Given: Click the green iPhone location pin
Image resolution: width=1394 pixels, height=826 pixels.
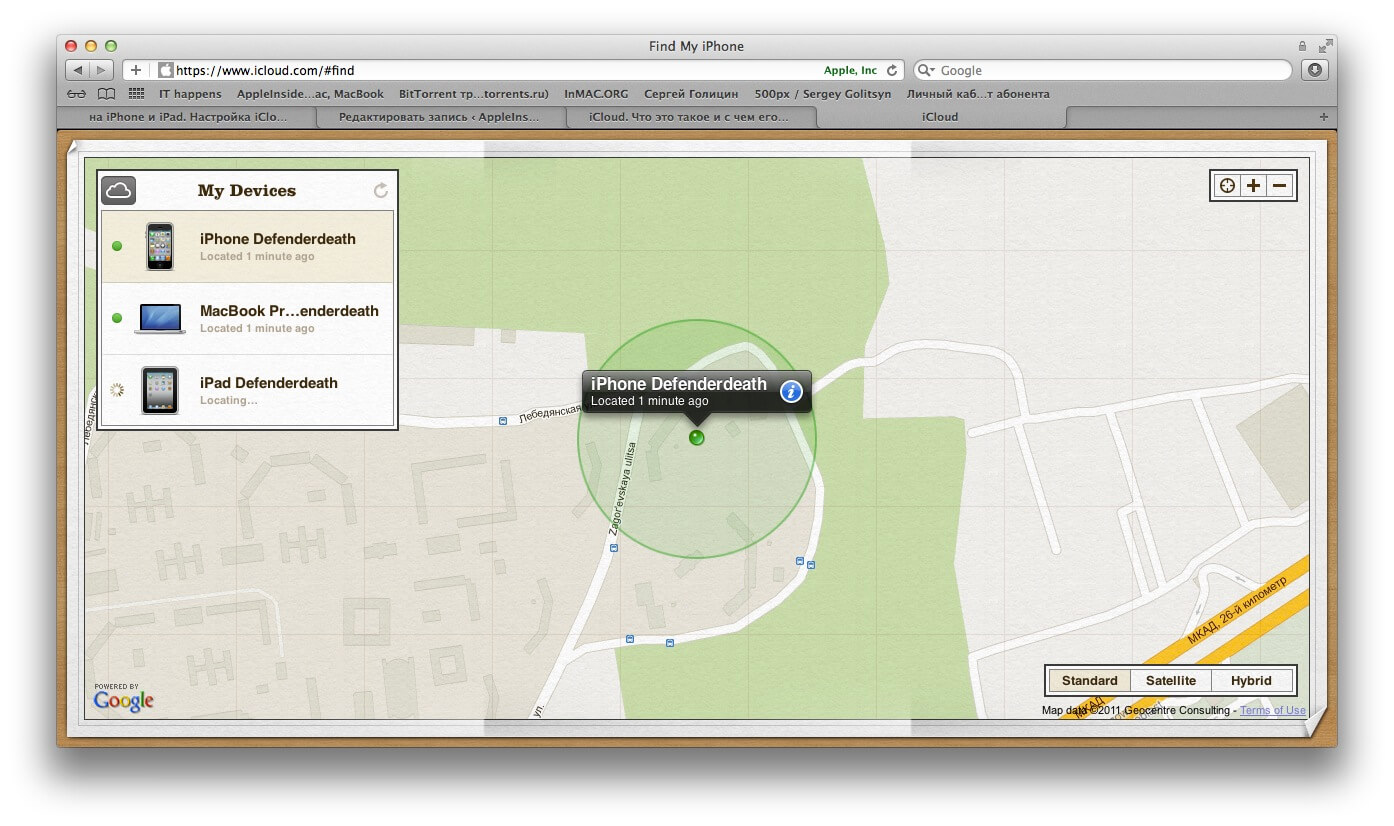Looking at the screenshot, I should pos(697,438).
